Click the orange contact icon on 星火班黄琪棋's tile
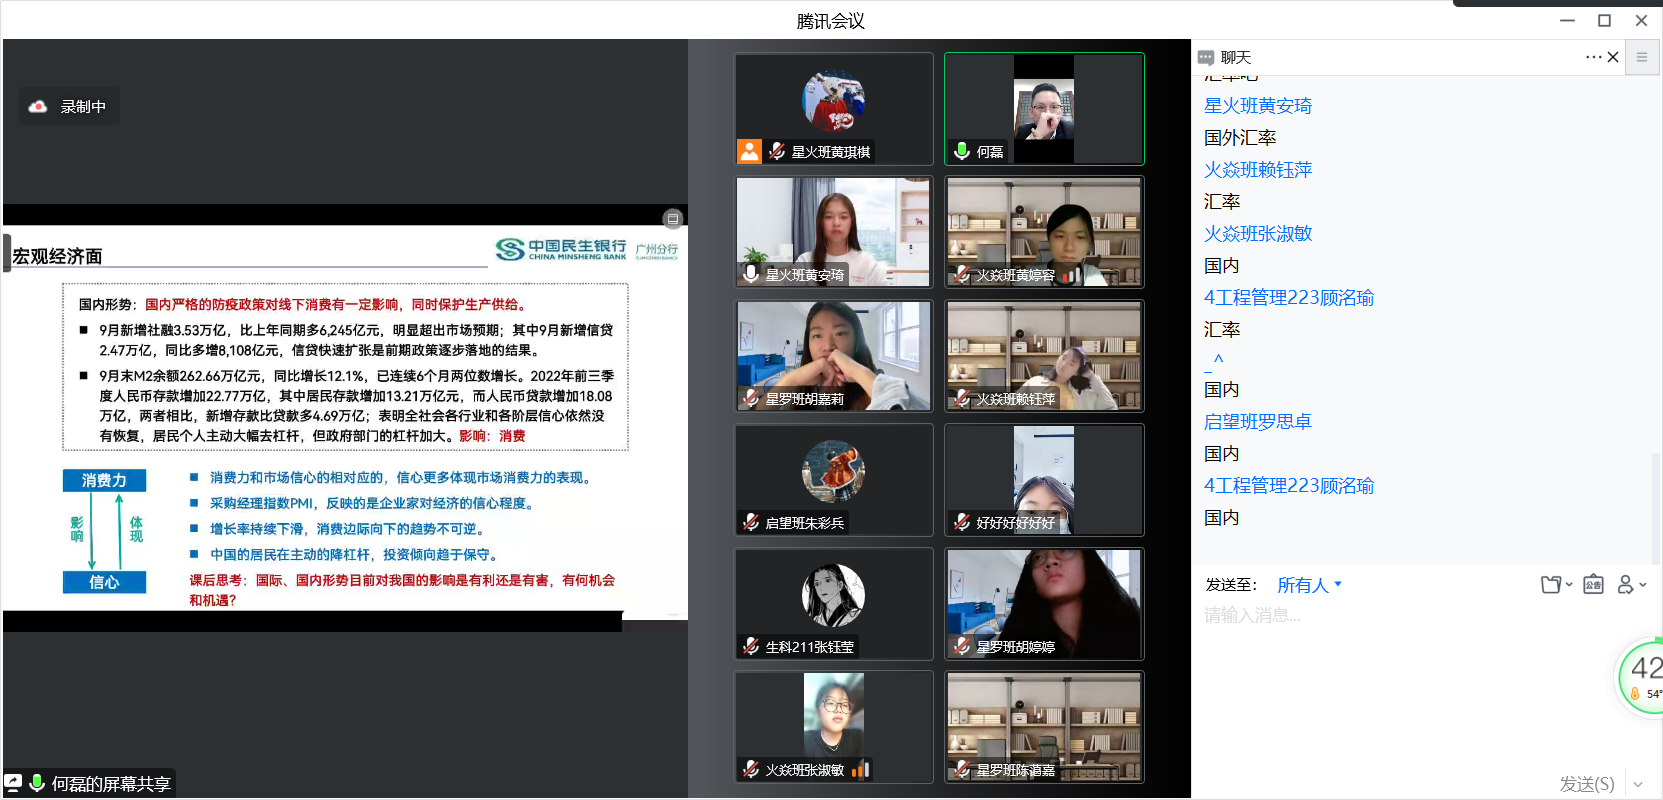Image resolution: width=1663 pixels, height=800 pixels. coord(749,151)
